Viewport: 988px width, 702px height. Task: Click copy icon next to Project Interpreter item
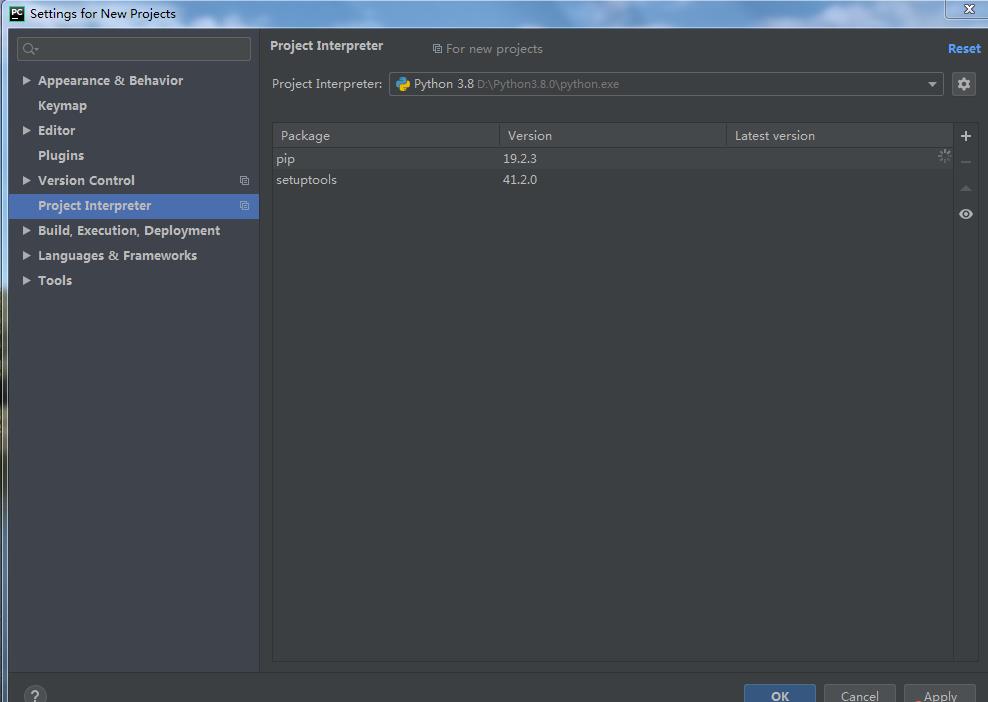point(244,205)
